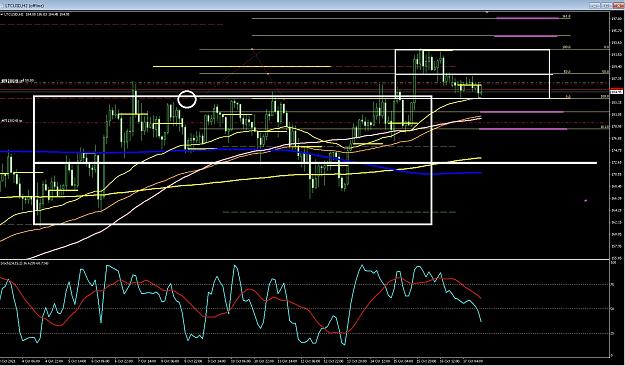Select the LTCUSD,H2 symbol label with OHLC prices

pyautogui.click(x=36, y=14)
